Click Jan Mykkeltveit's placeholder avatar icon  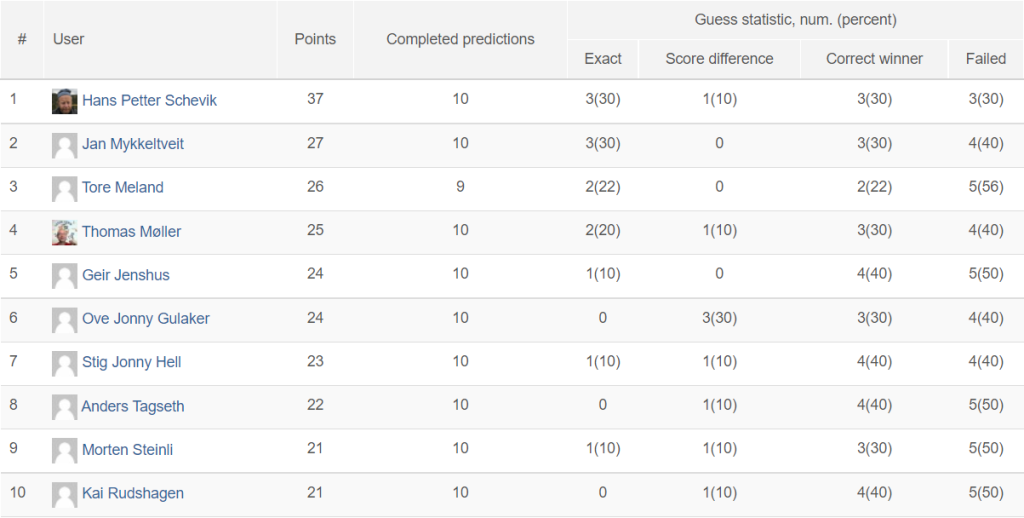click(x=65, y=145)
